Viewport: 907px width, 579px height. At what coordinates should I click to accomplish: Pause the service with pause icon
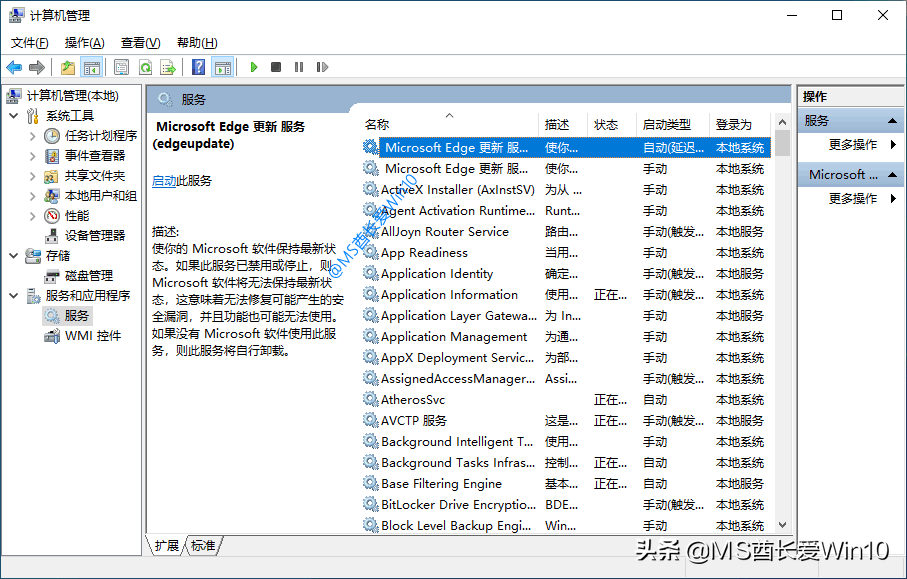(x=298, y=68)
